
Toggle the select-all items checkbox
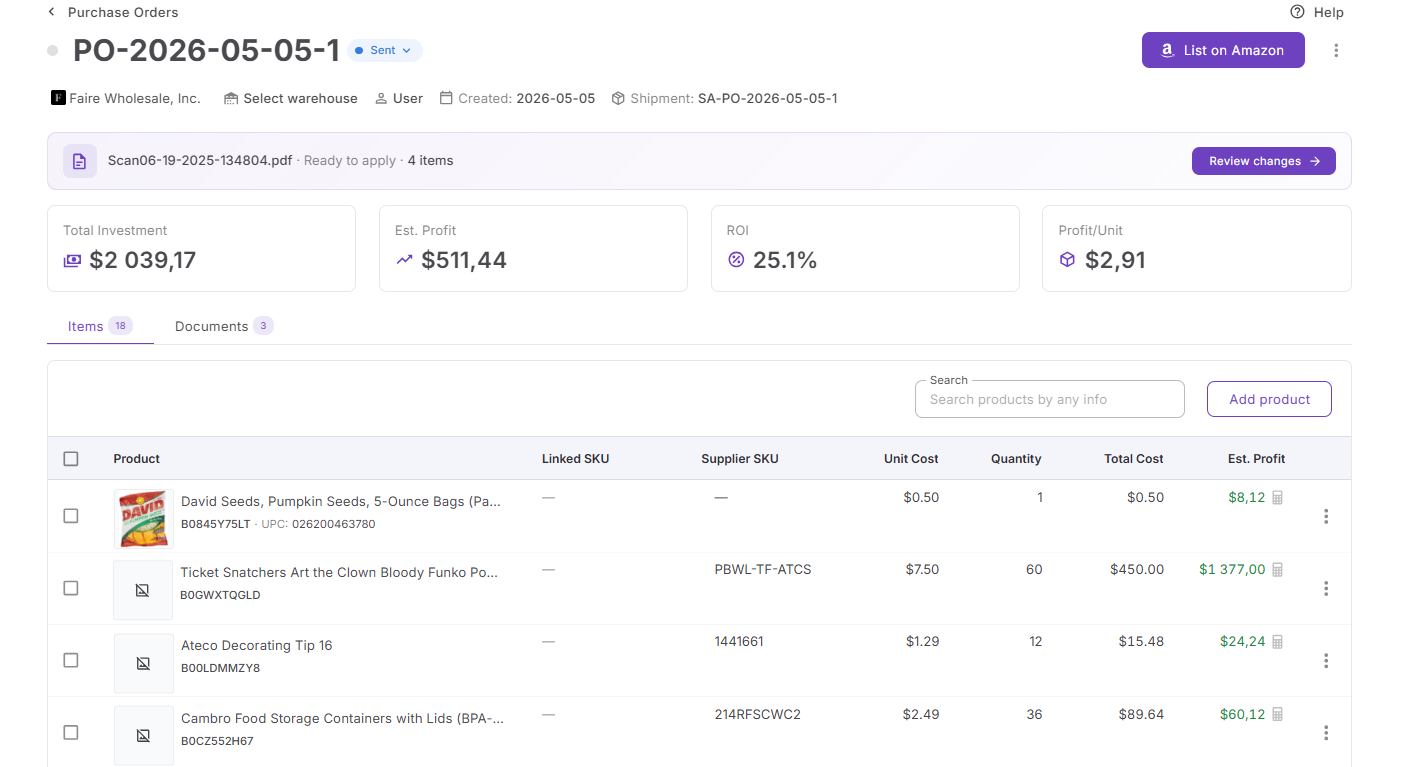[x=71, y=459]
